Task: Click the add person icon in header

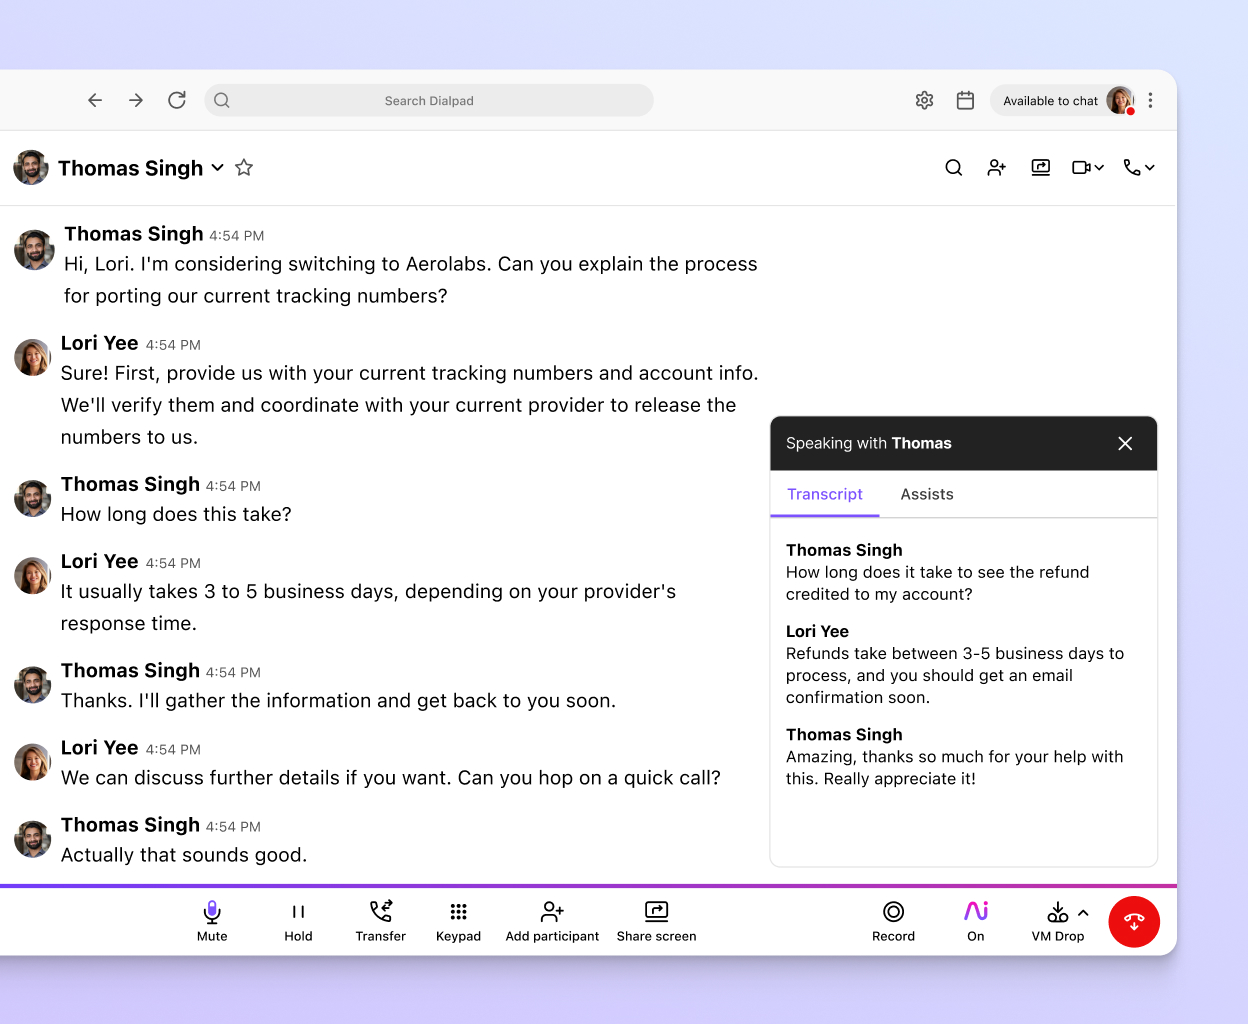Action: [996, 167]
